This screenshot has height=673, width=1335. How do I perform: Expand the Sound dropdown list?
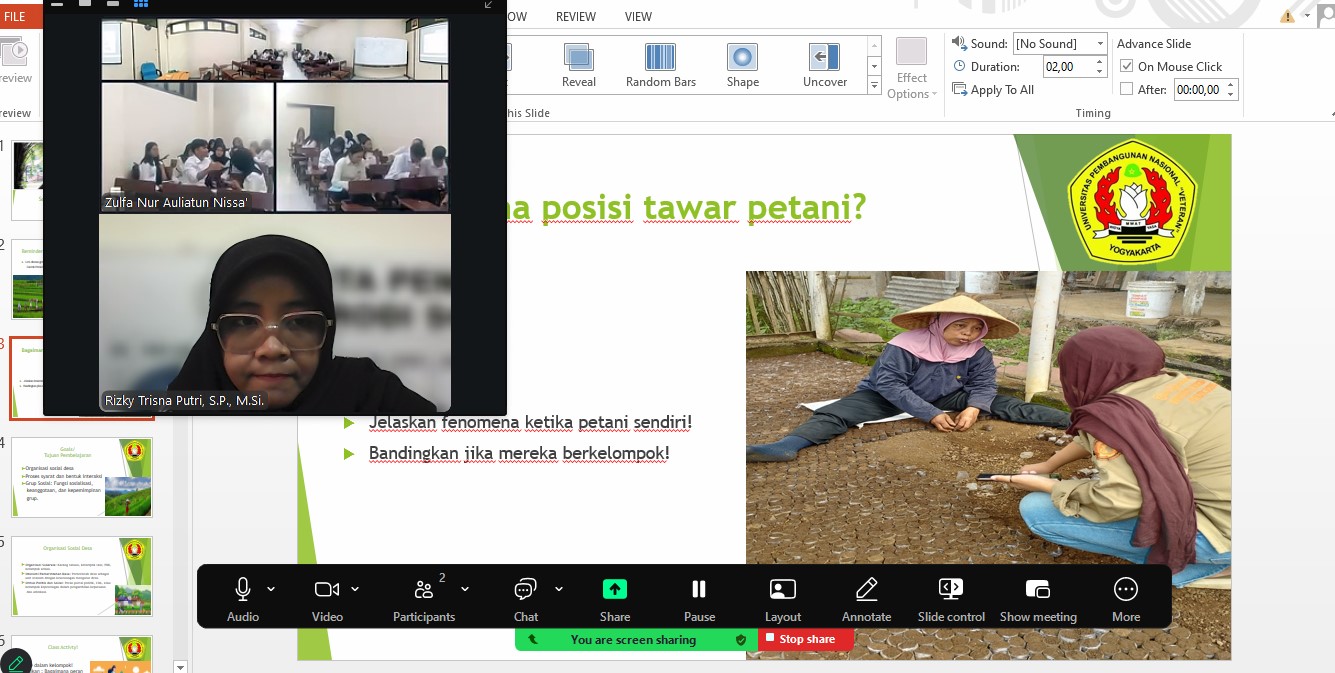[1100, 44]
